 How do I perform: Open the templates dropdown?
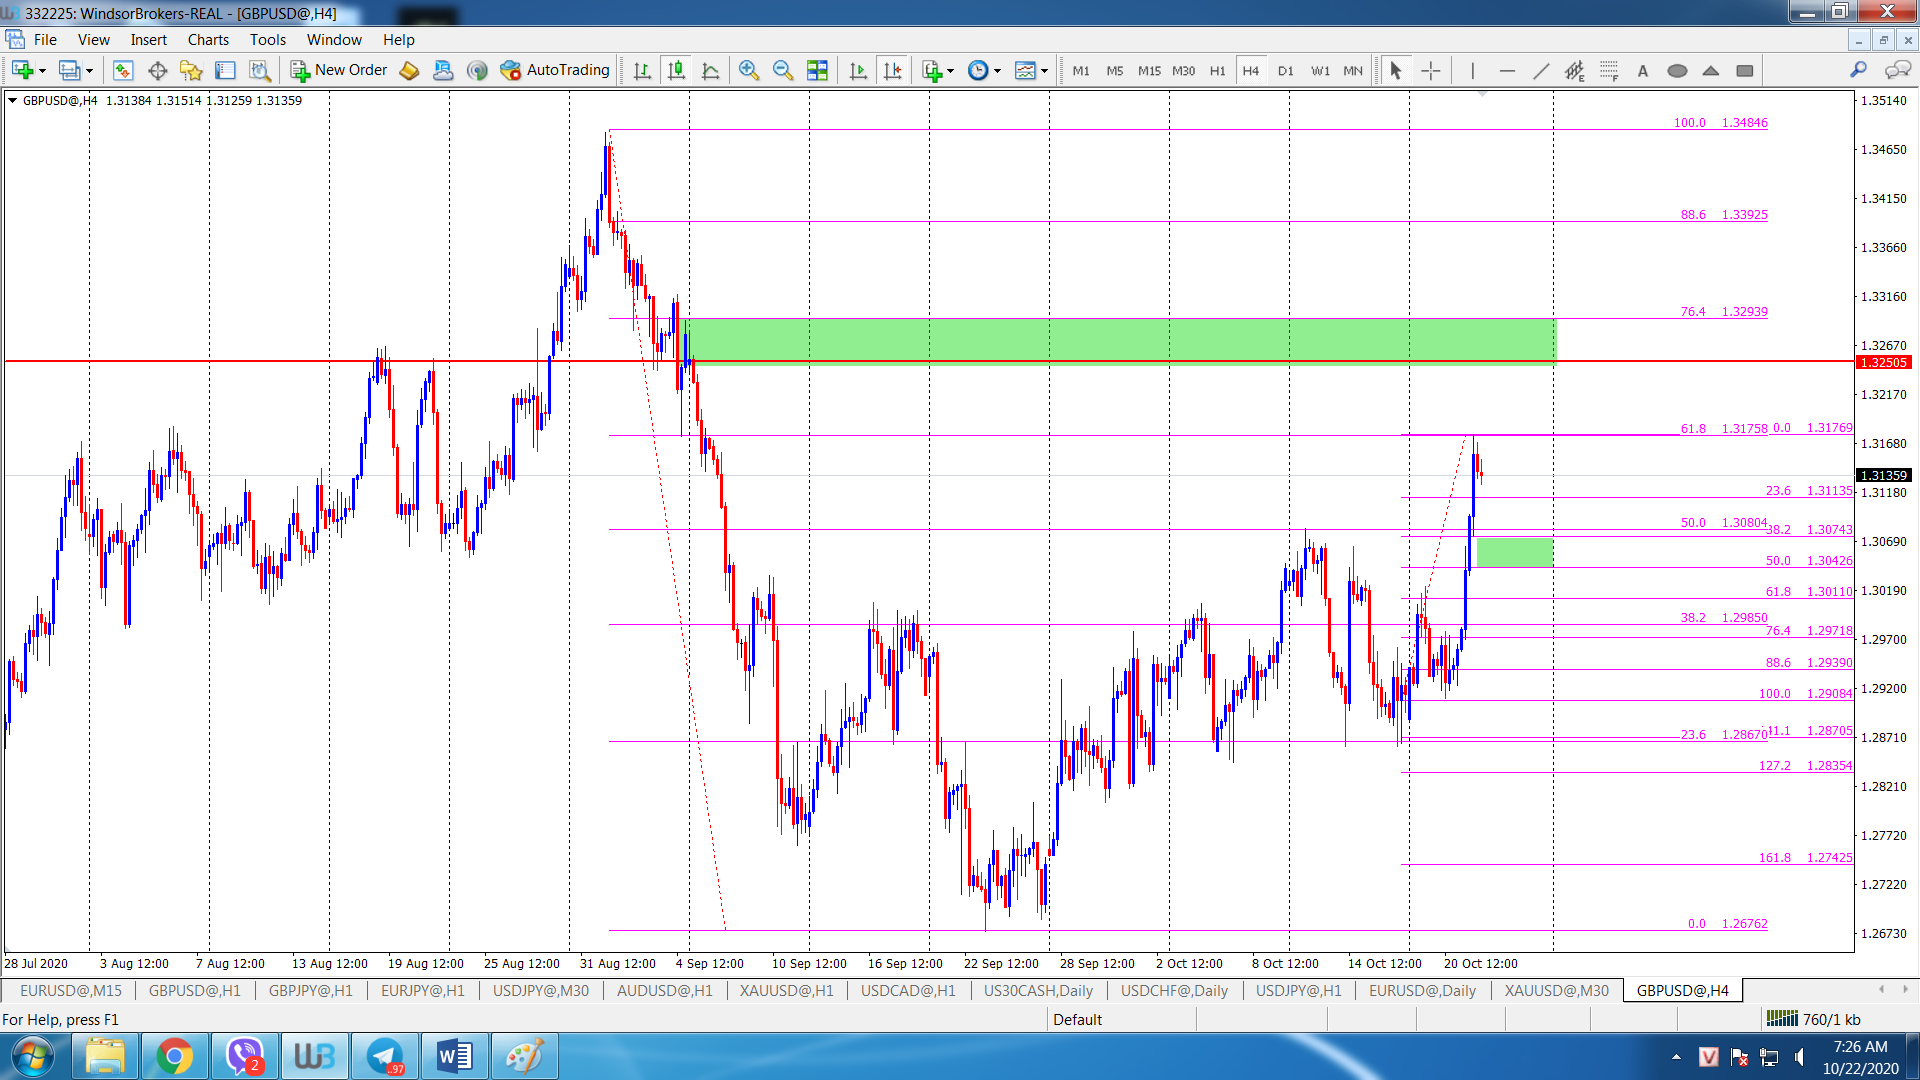[1031, 70]
